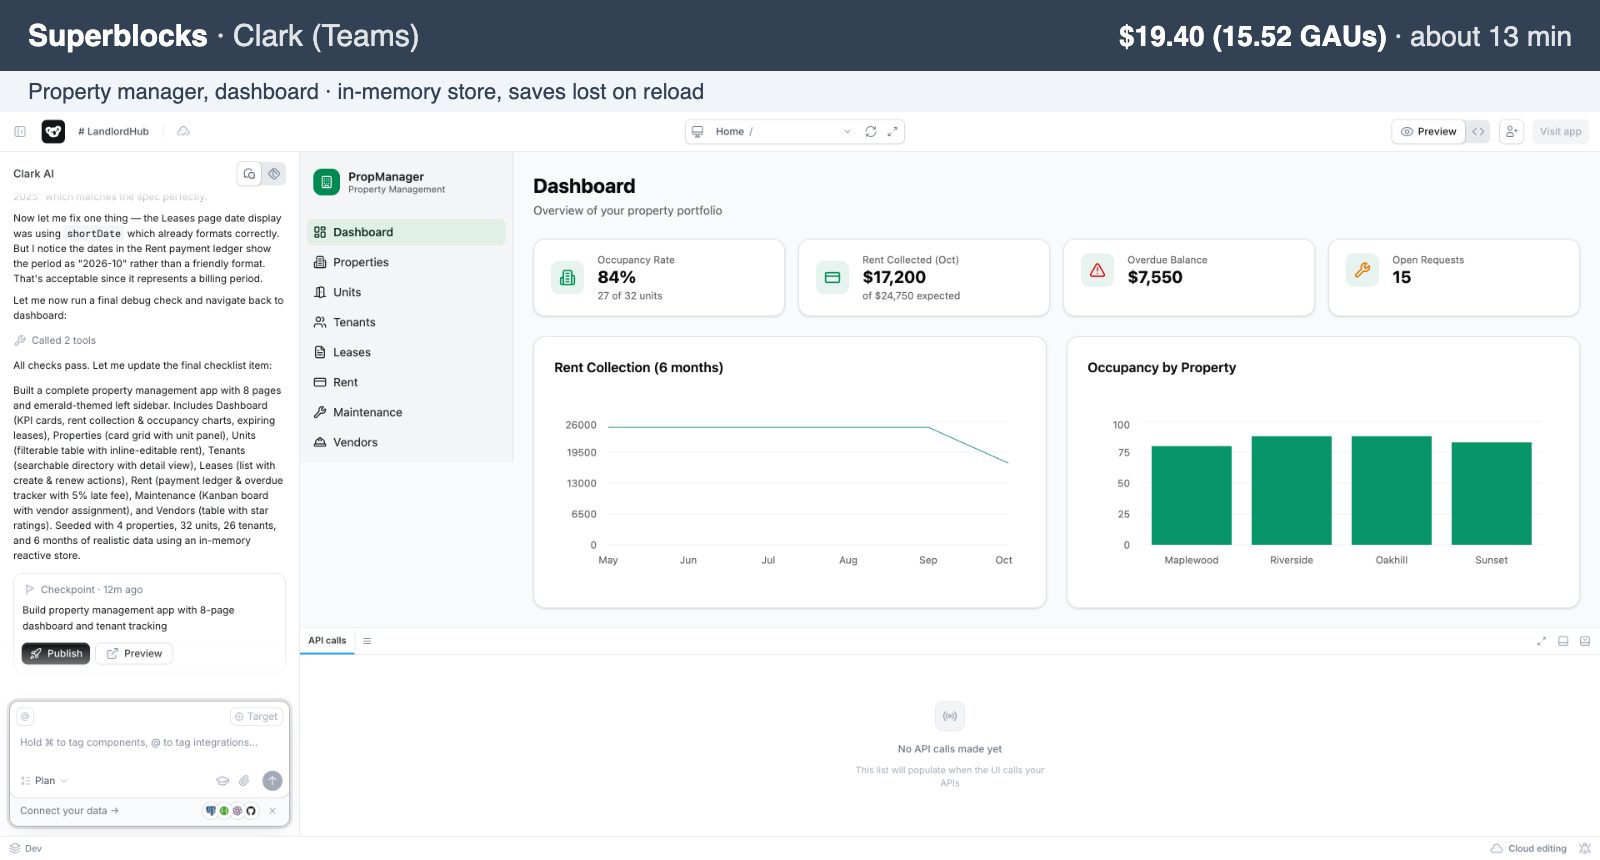Click the Target button in chat box

coord(257,716)
